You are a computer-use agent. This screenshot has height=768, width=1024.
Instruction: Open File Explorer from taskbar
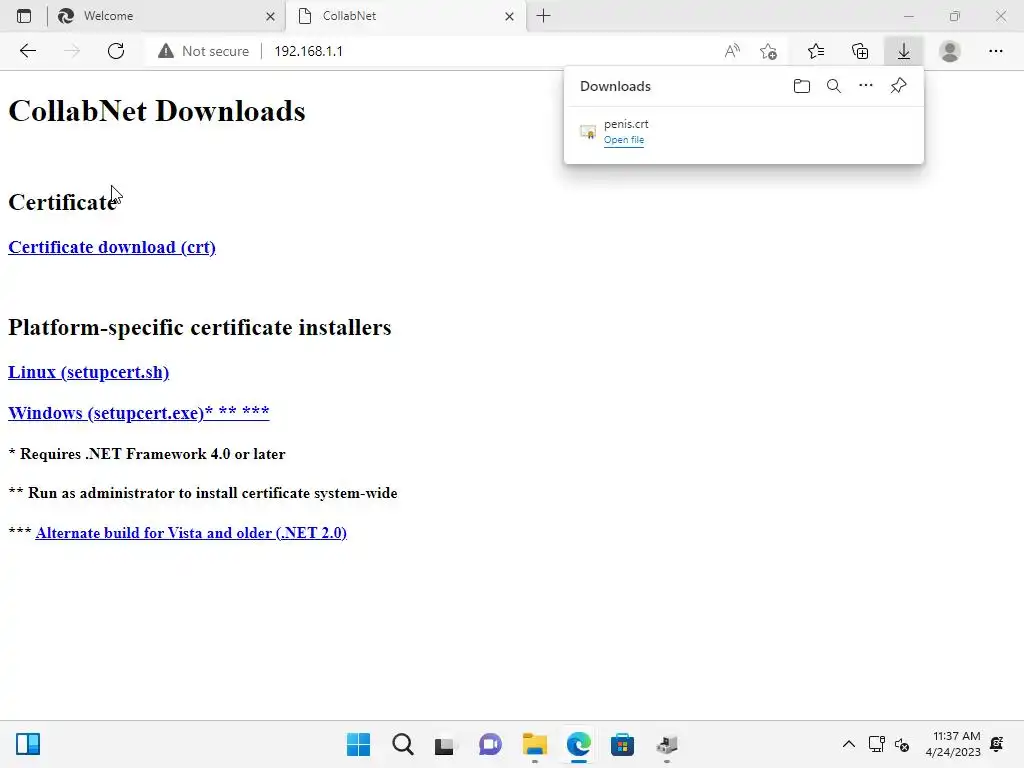point(535,744)
